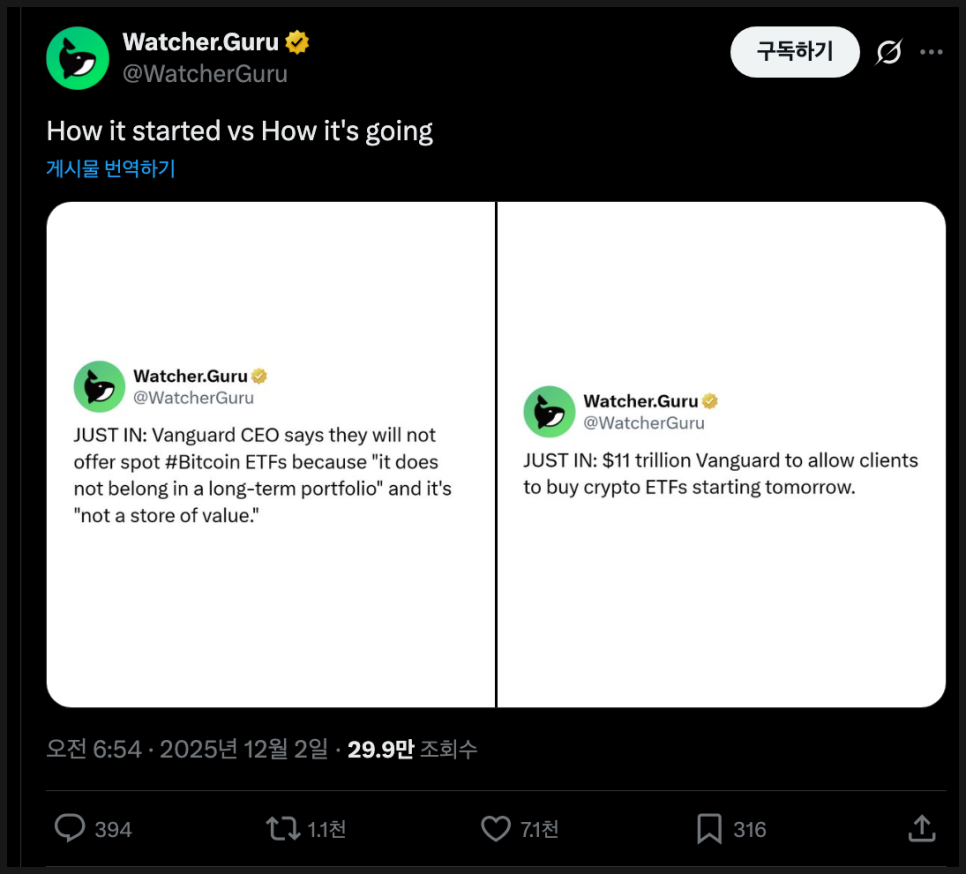Screen dimensions: 966x874
Task: Click the Watcher.Guru display name in header
Action: (200, 42)
